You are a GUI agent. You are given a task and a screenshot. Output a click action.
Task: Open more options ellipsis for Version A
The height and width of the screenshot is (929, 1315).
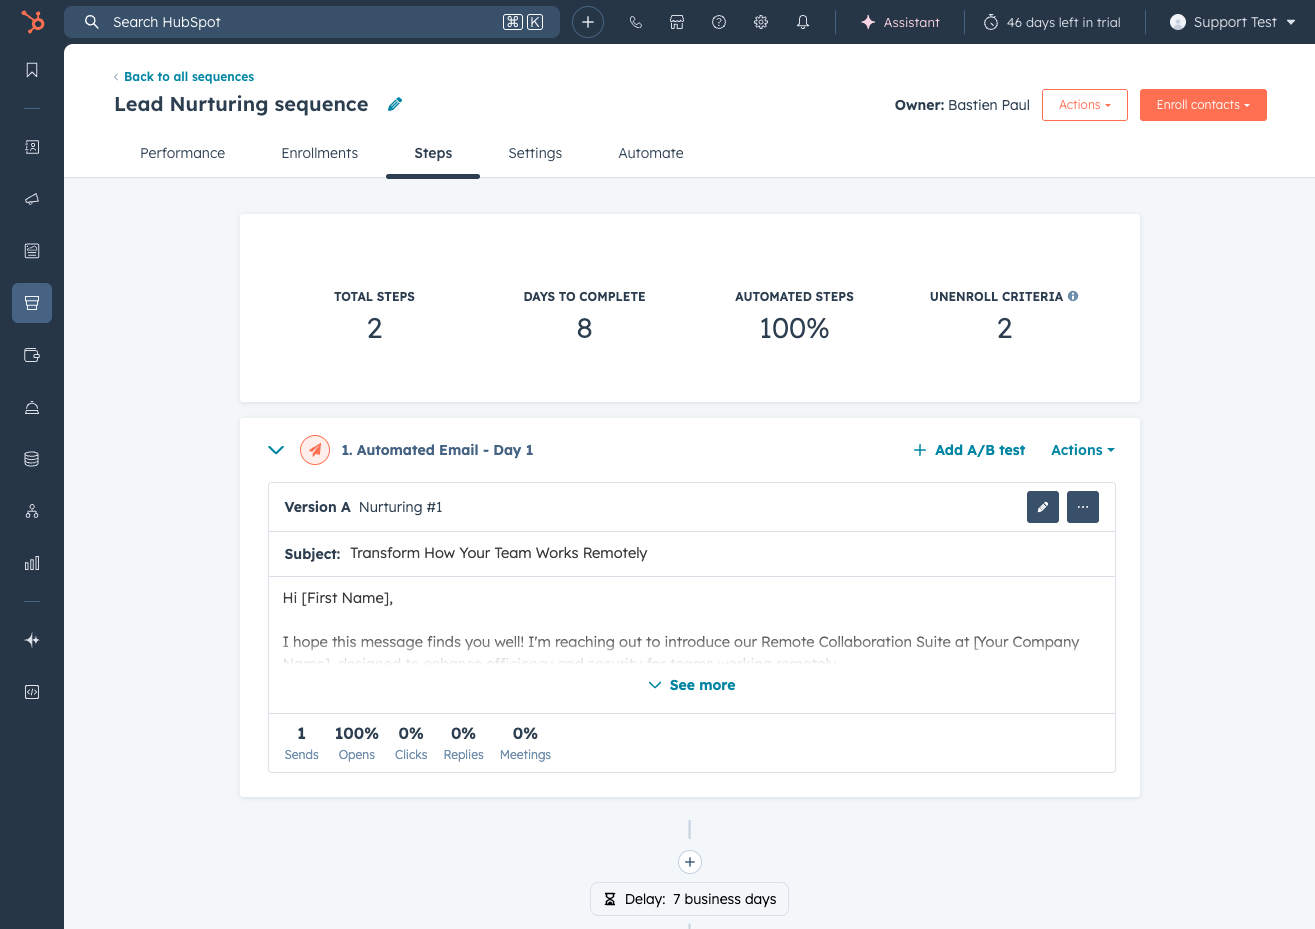1083,507
